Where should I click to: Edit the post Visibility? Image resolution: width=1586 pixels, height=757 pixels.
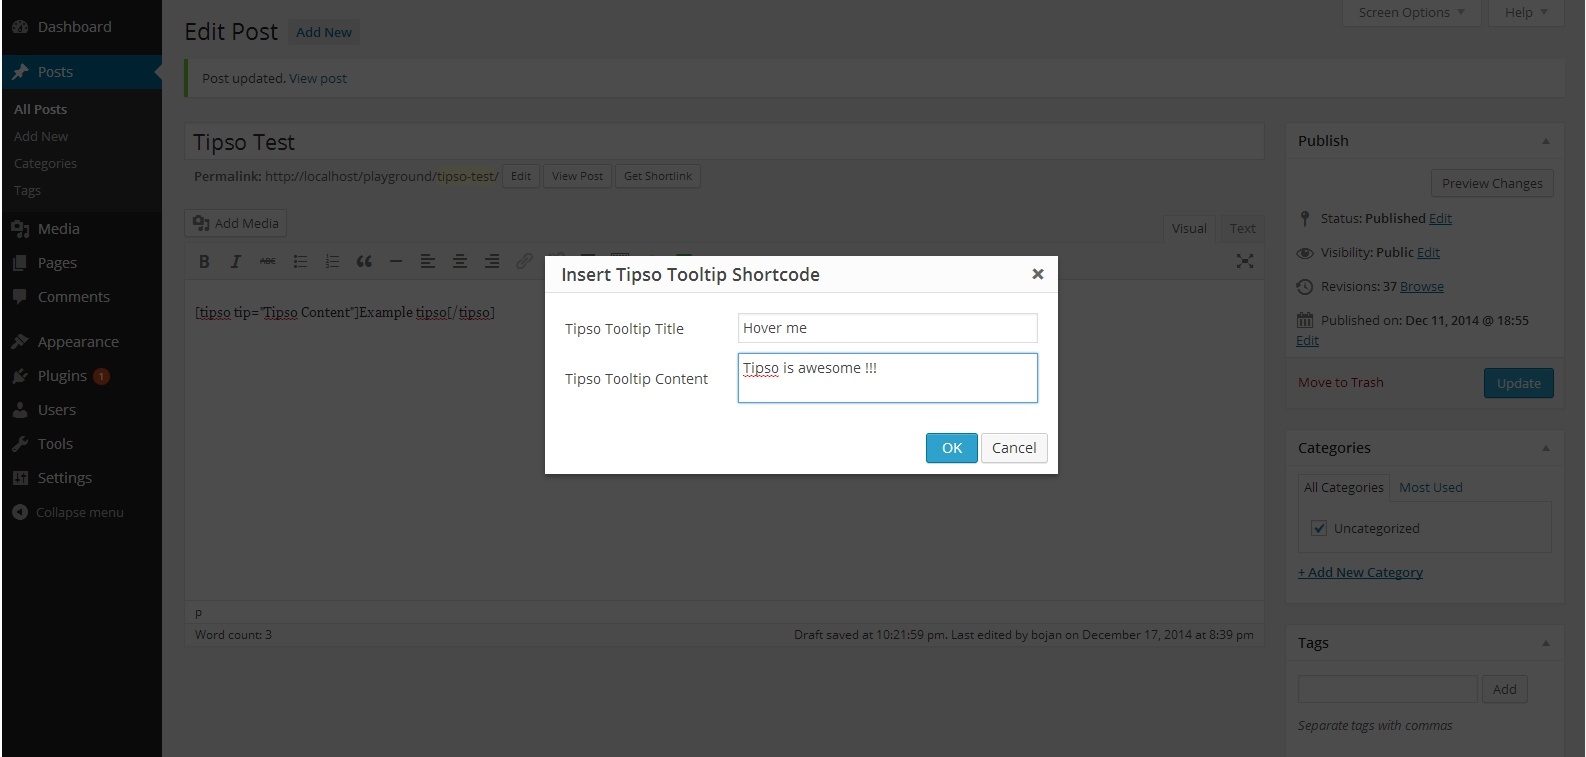tap(1428, 252)
